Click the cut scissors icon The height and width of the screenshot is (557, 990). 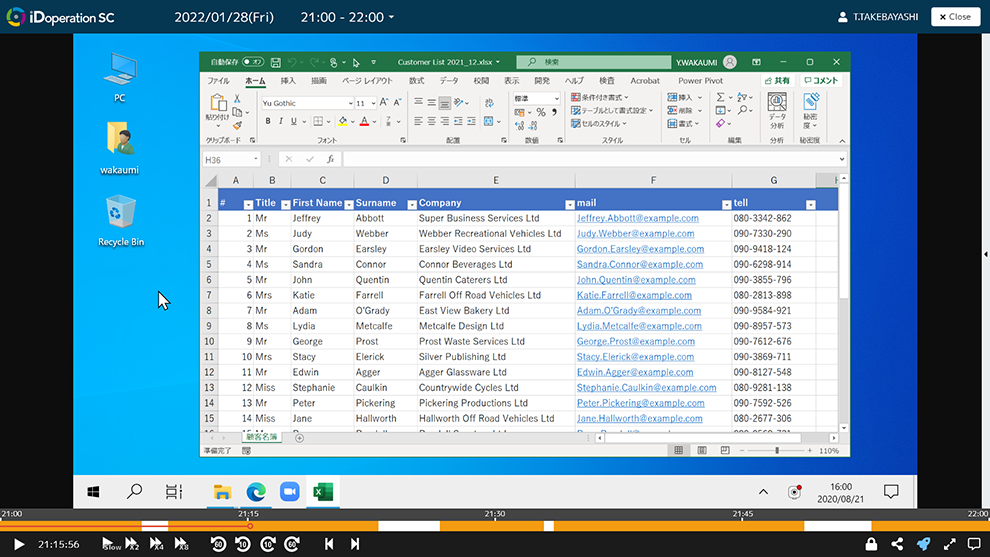click(237, 98)
